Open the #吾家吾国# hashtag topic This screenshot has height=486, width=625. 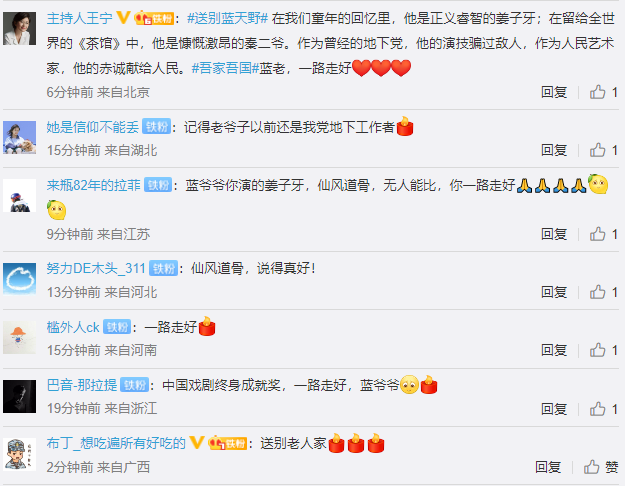tap(225, 68)
